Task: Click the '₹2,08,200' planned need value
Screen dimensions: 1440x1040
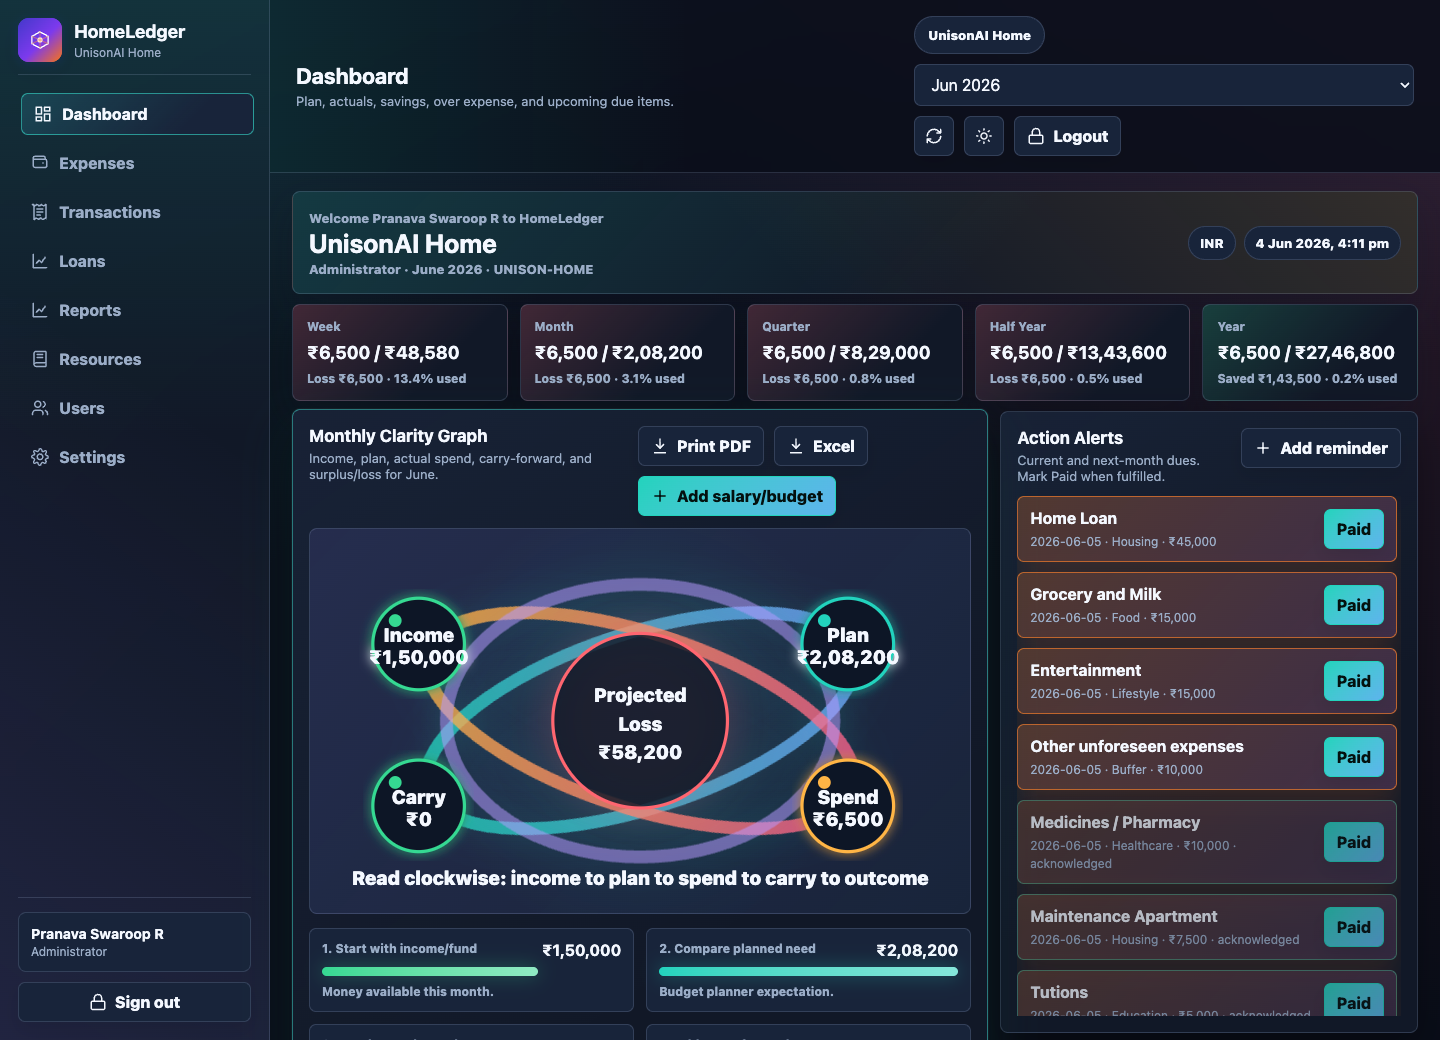Action: click(x=917, y=950)
